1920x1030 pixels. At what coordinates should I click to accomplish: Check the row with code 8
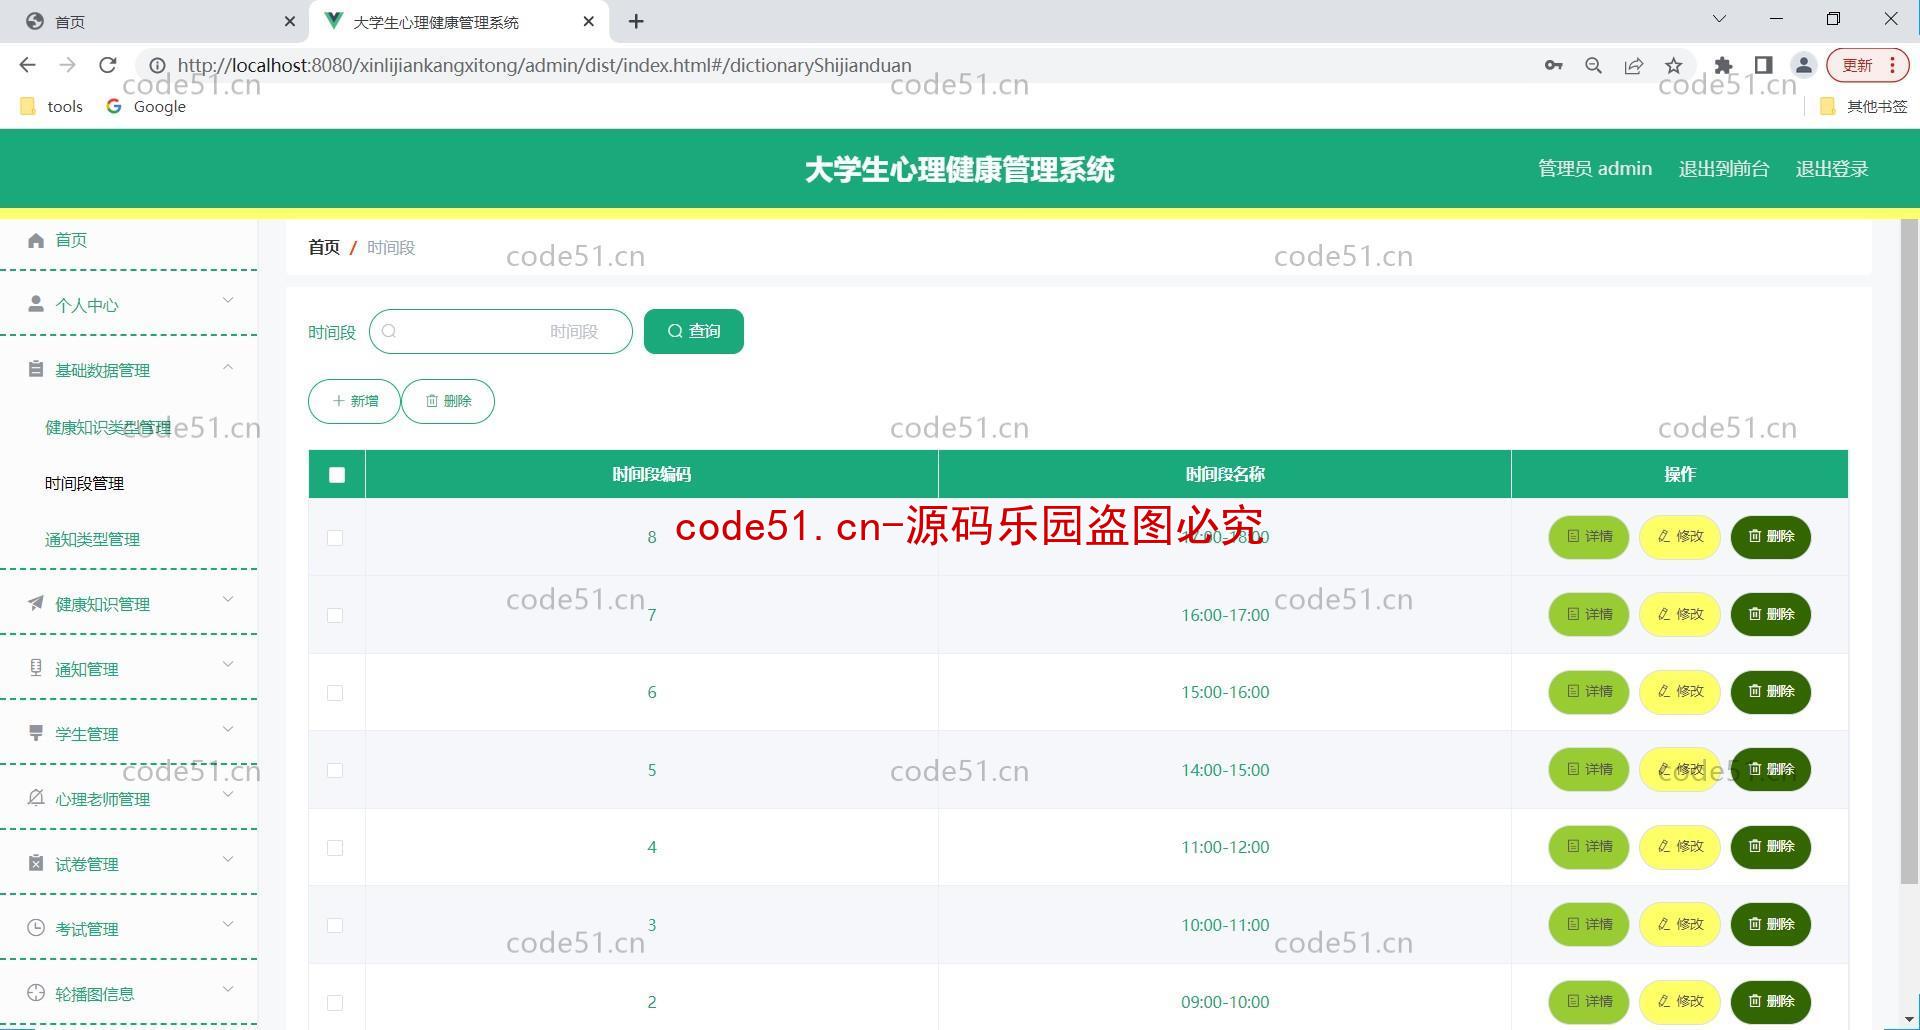click(x=335, y=538)
